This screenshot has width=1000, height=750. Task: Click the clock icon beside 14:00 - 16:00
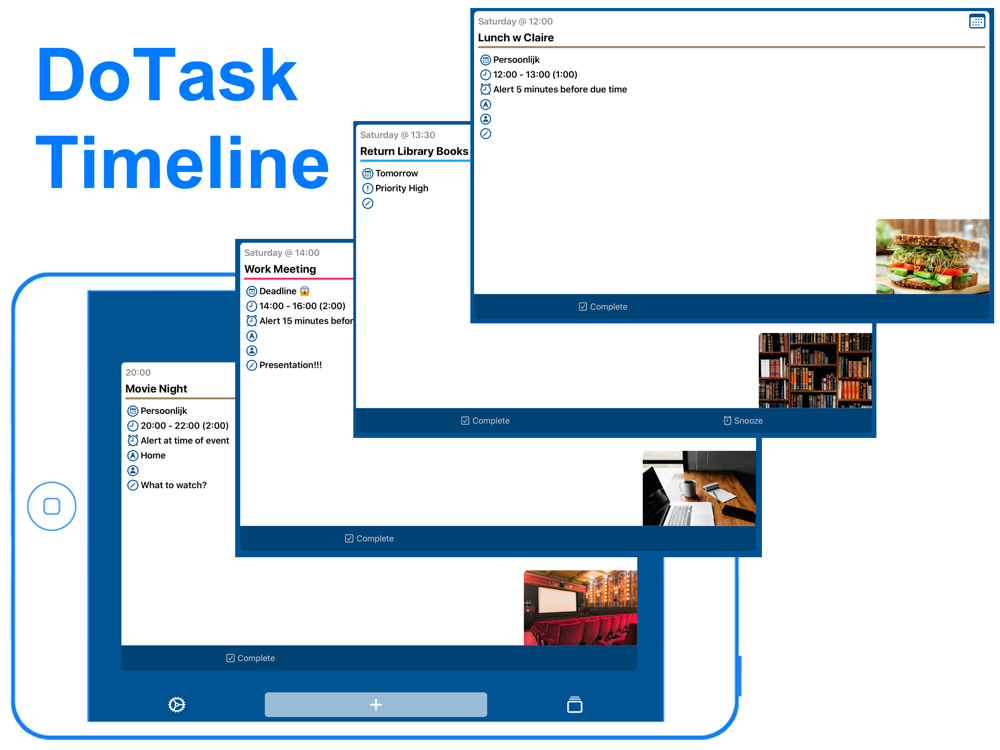251,306
